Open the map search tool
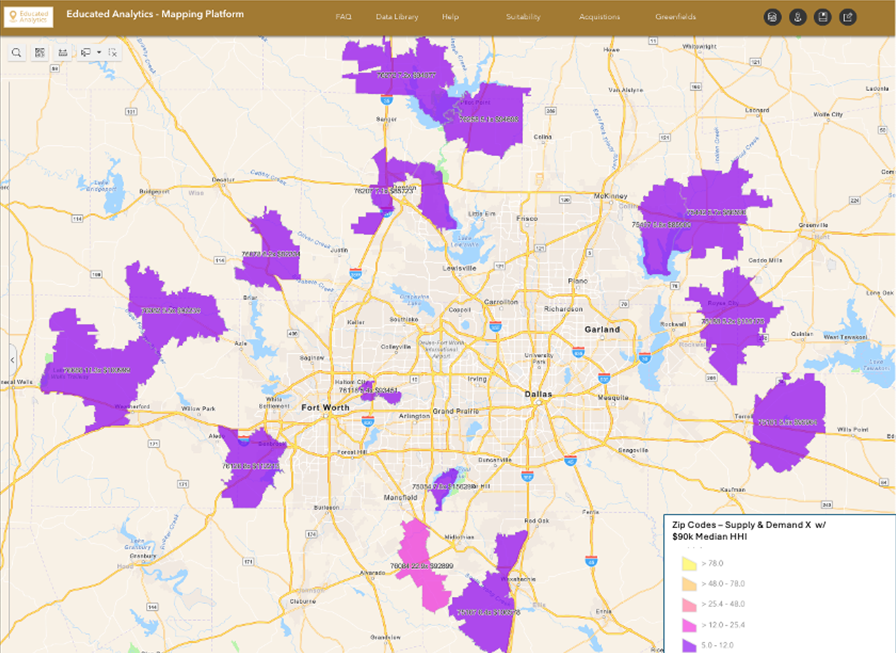 tap(17, 52)
